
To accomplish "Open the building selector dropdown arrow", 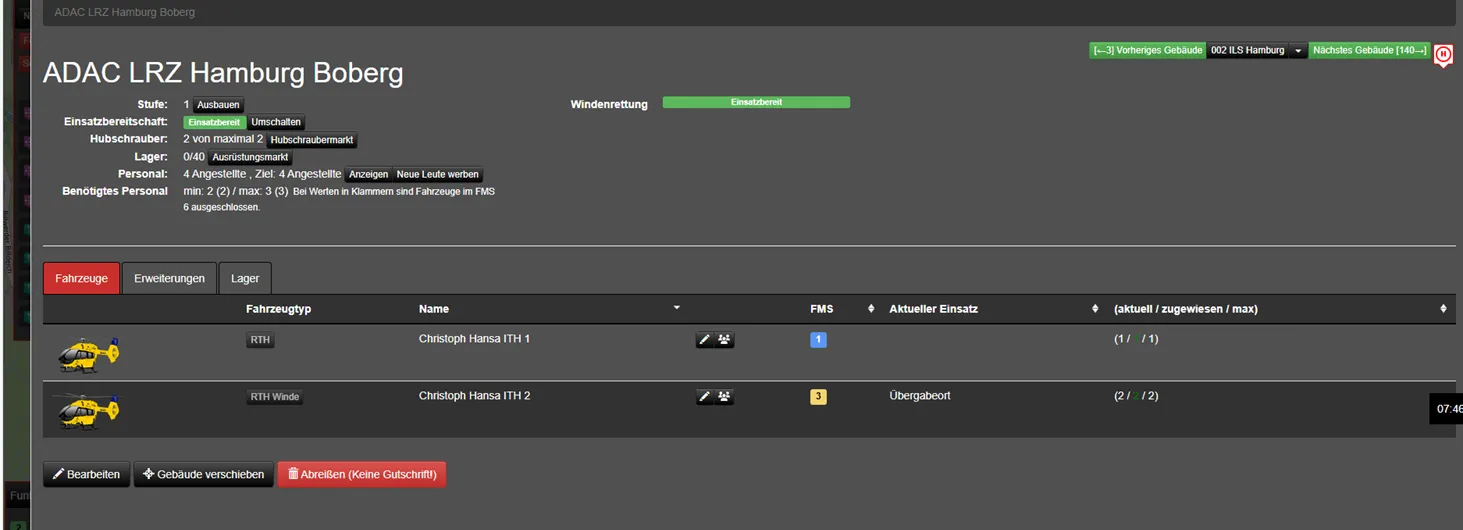I will pos(1297,50).
